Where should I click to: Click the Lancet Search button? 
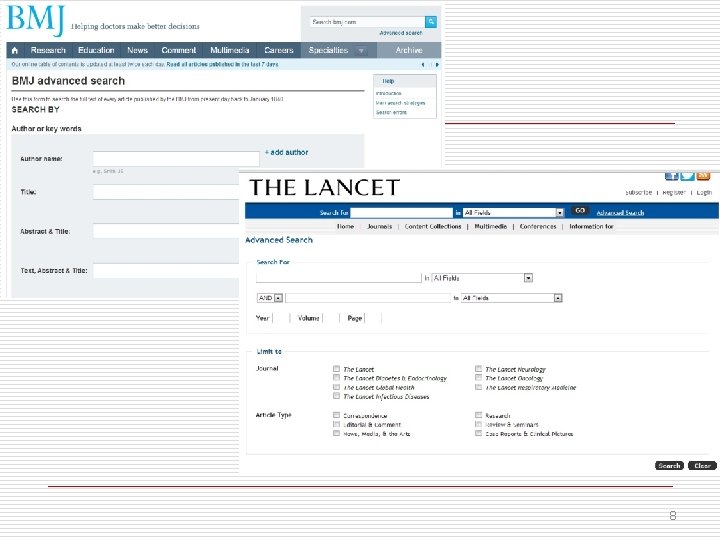pyautogui.click(x=669, y=466)
